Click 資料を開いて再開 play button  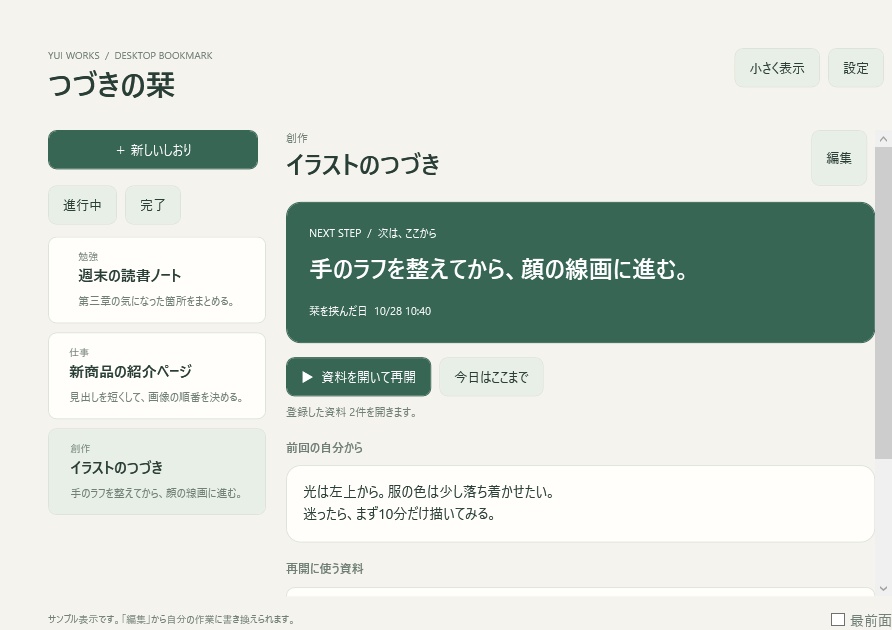[x=358, y=377]
